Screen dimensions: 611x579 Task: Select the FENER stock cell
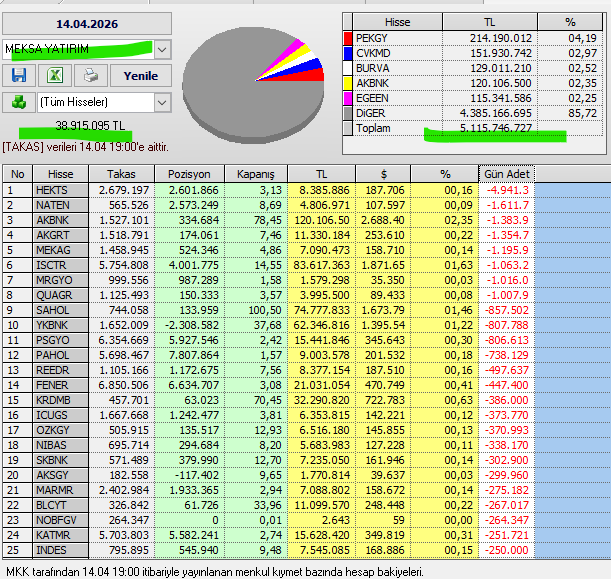coord(60,385)
